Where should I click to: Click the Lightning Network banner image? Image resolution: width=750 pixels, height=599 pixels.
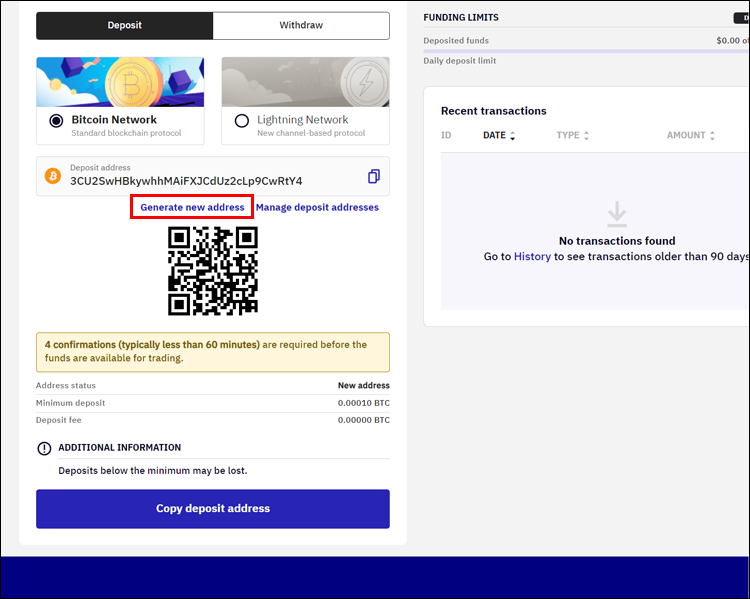tap(306, 82)
